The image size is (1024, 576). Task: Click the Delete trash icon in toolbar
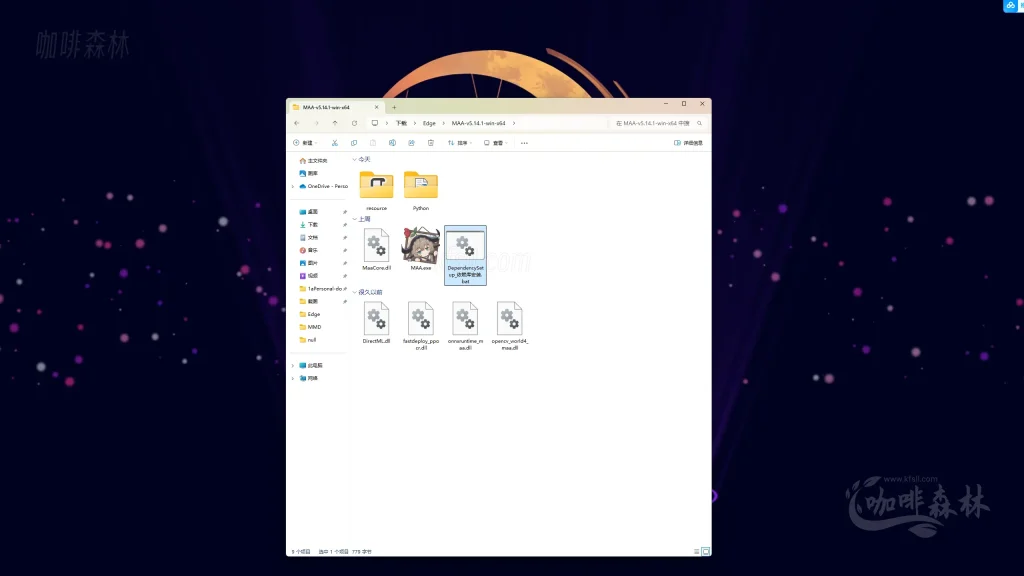pos(429,143)
